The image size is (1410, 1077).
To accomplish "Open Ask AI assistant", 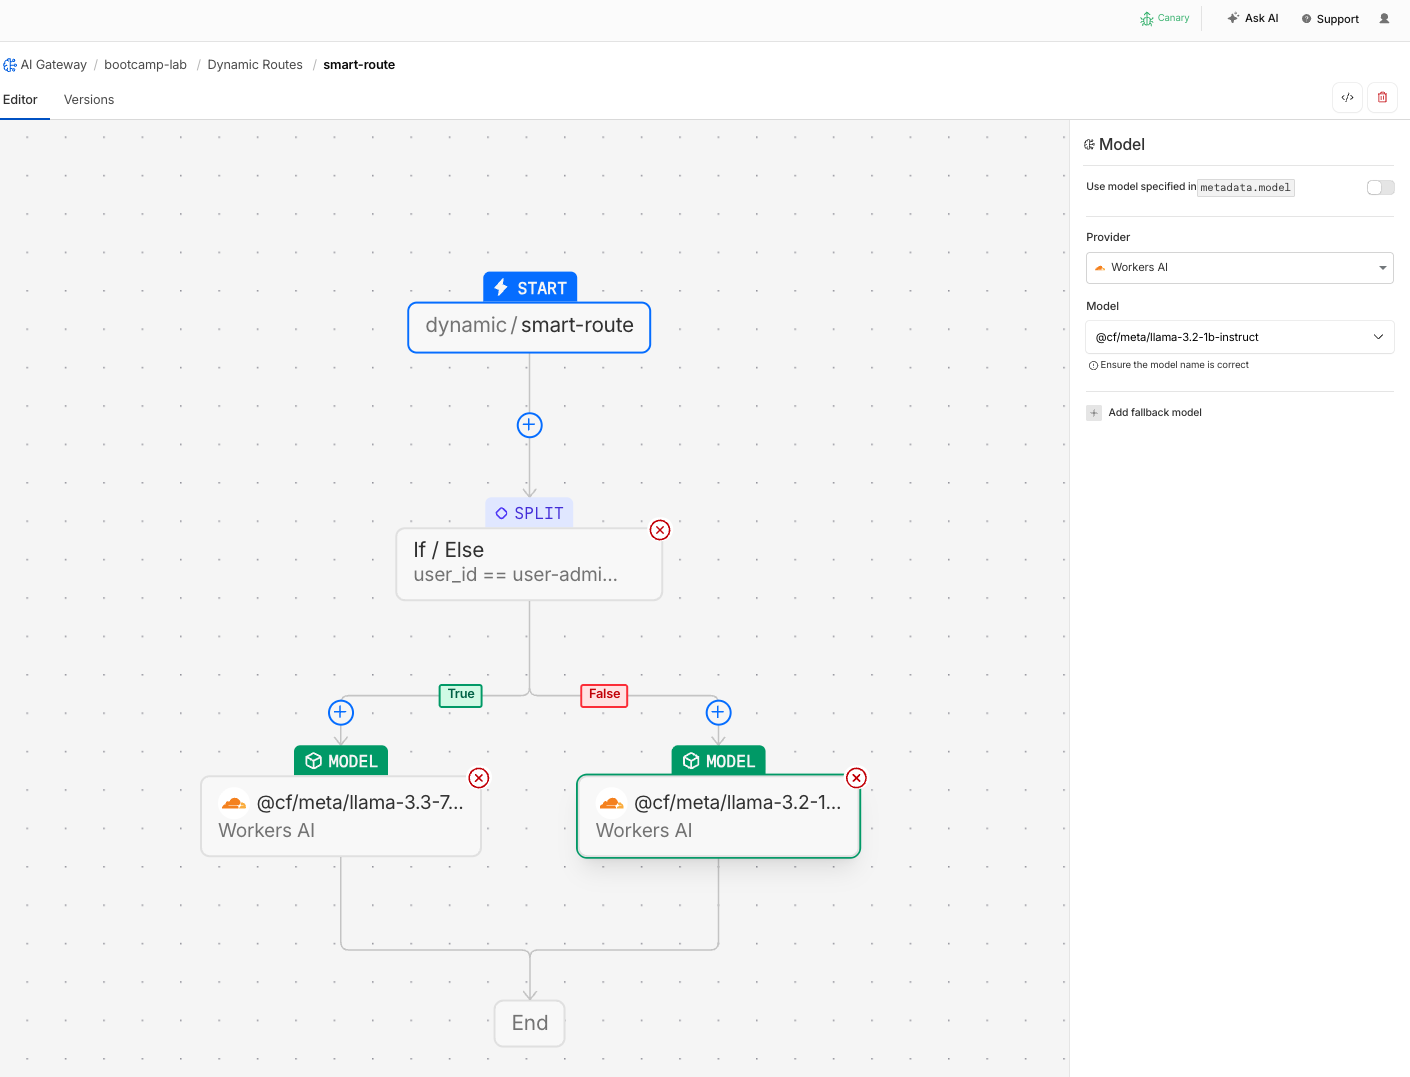I will click(x=1252, y=18).
